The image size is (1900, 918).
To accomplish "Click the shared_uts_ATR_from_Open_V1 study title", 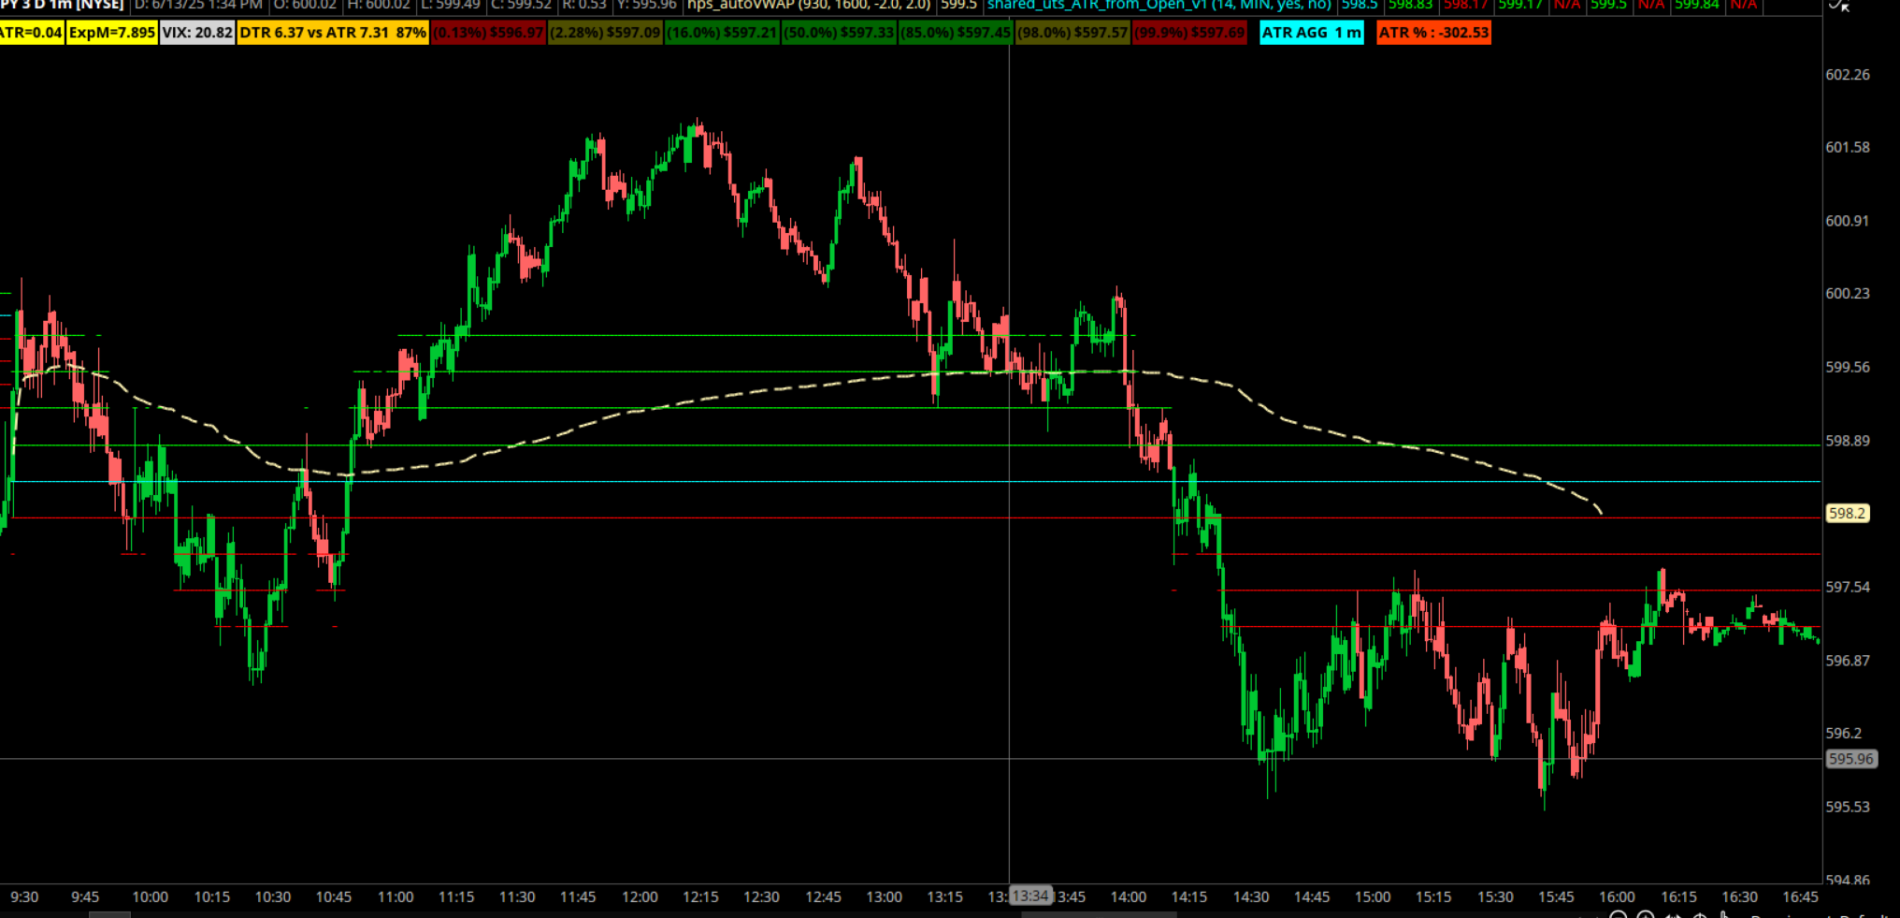I will point(1159,5).
